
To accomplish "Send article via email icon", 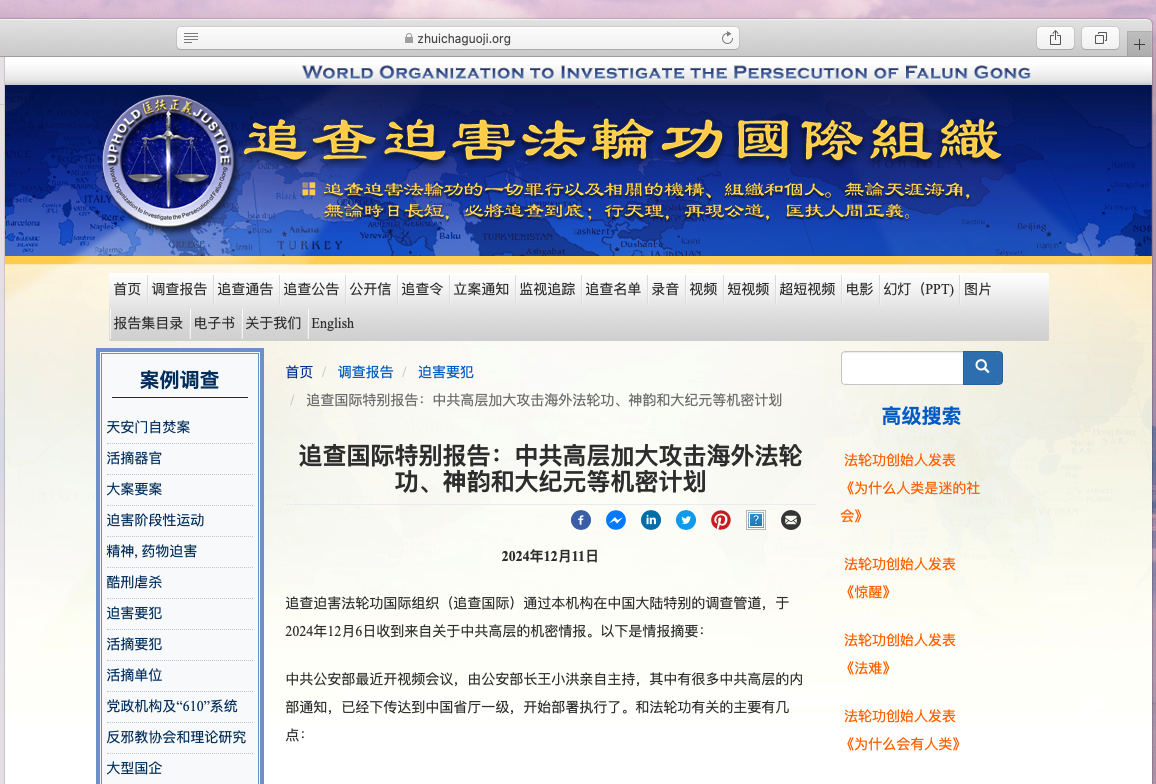I will click(x=791, y=520).
